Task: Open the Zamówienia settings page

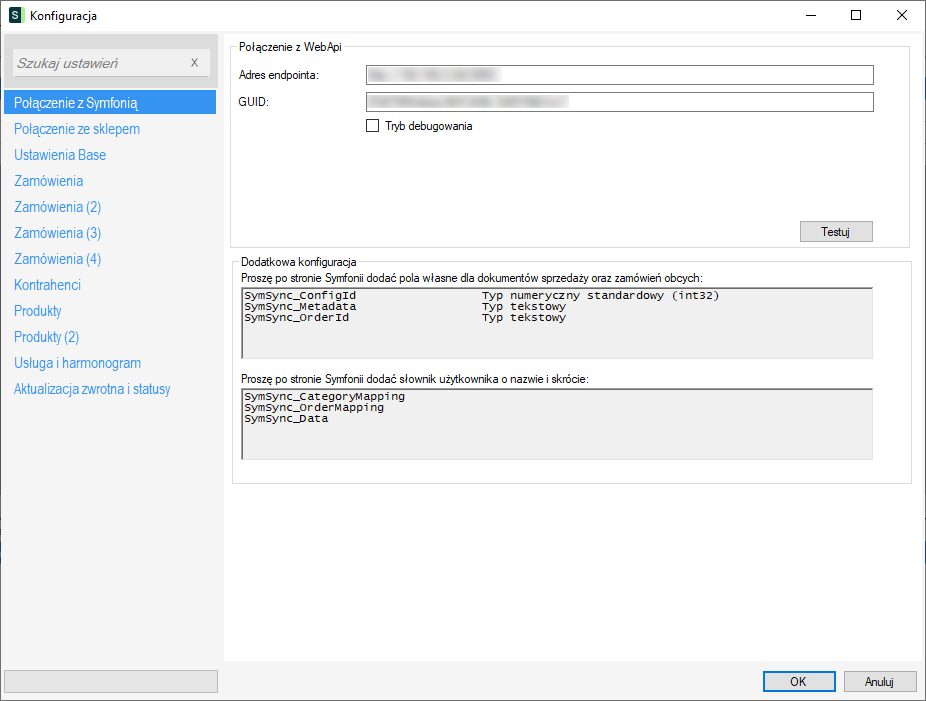Action: (x=49, y=181)
